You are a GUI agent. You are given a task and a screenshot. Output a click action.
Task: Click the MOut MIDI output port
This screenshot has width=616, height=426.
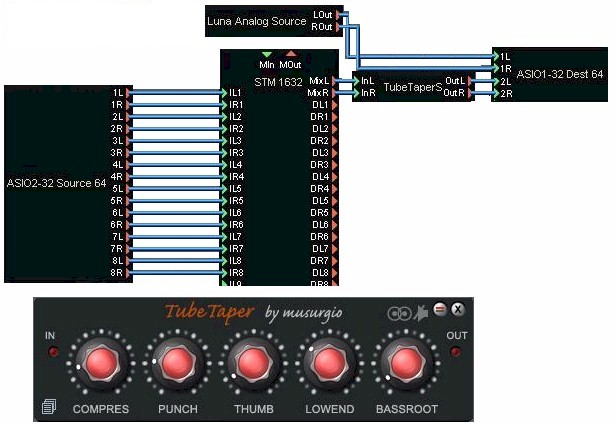tap(291, 53)
